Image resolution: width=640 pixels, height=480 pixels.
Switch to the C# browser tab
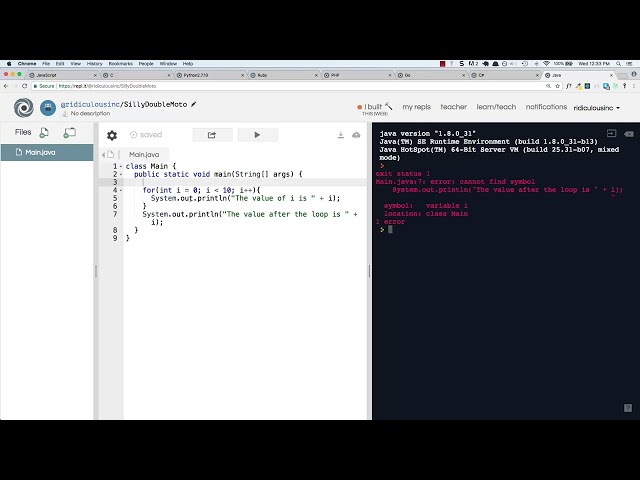(504, 75)
